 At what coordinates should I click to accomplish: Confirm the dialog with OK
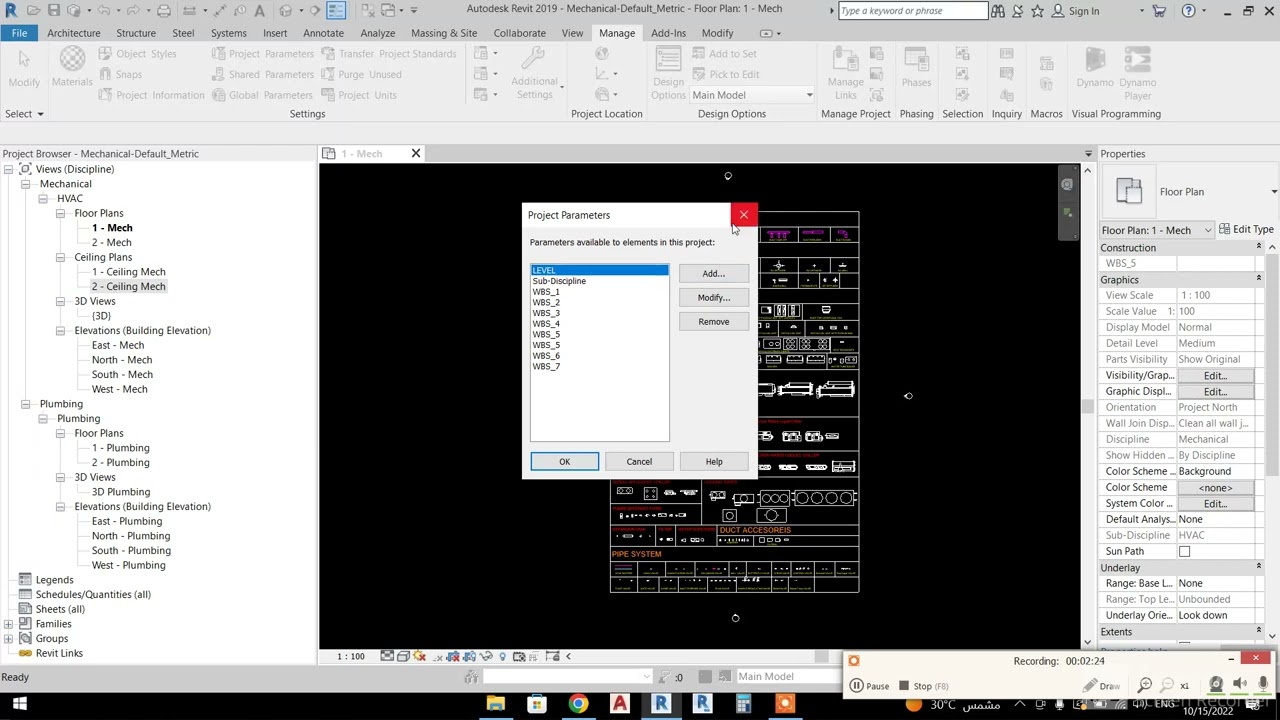click(x=564, y=461)
